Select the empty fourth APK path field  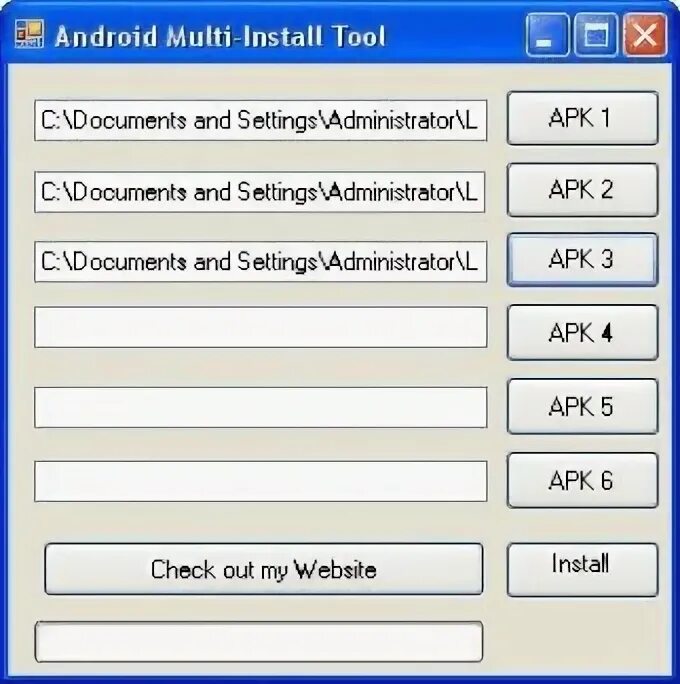(260, 327)
